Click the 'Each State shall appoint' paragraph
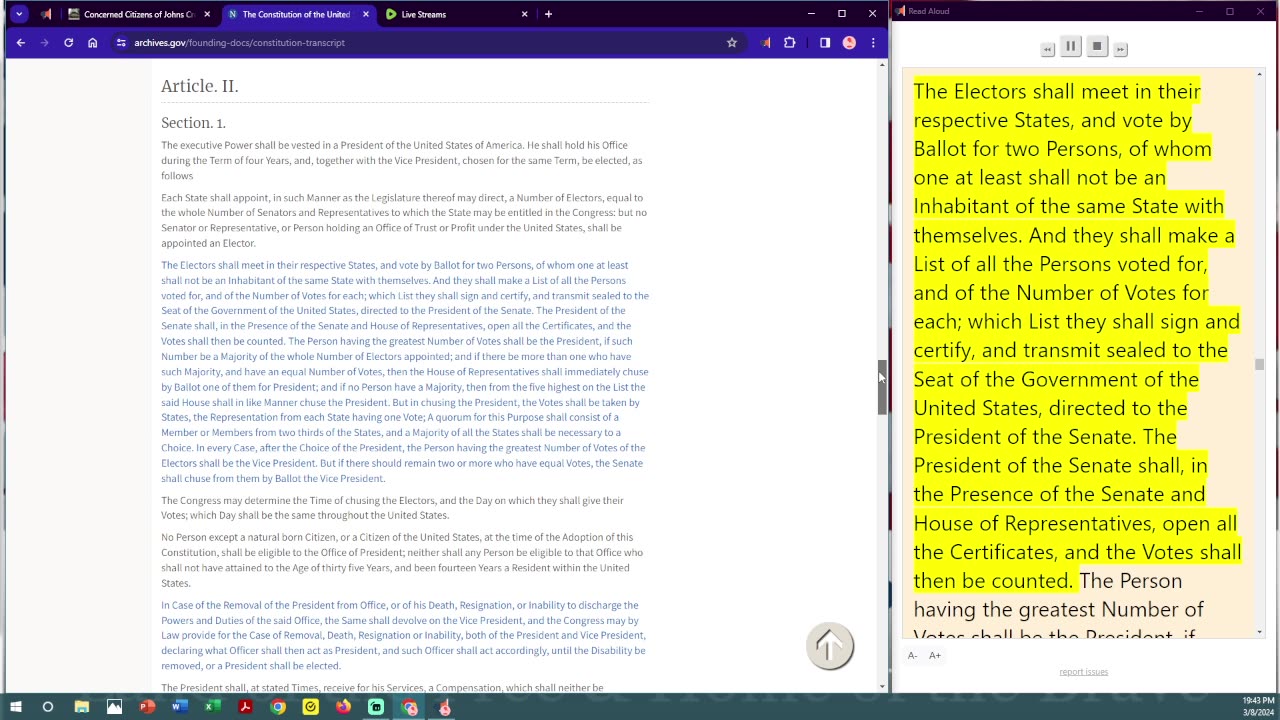Viewport: 1280px width, 720px height. (404, 220)
